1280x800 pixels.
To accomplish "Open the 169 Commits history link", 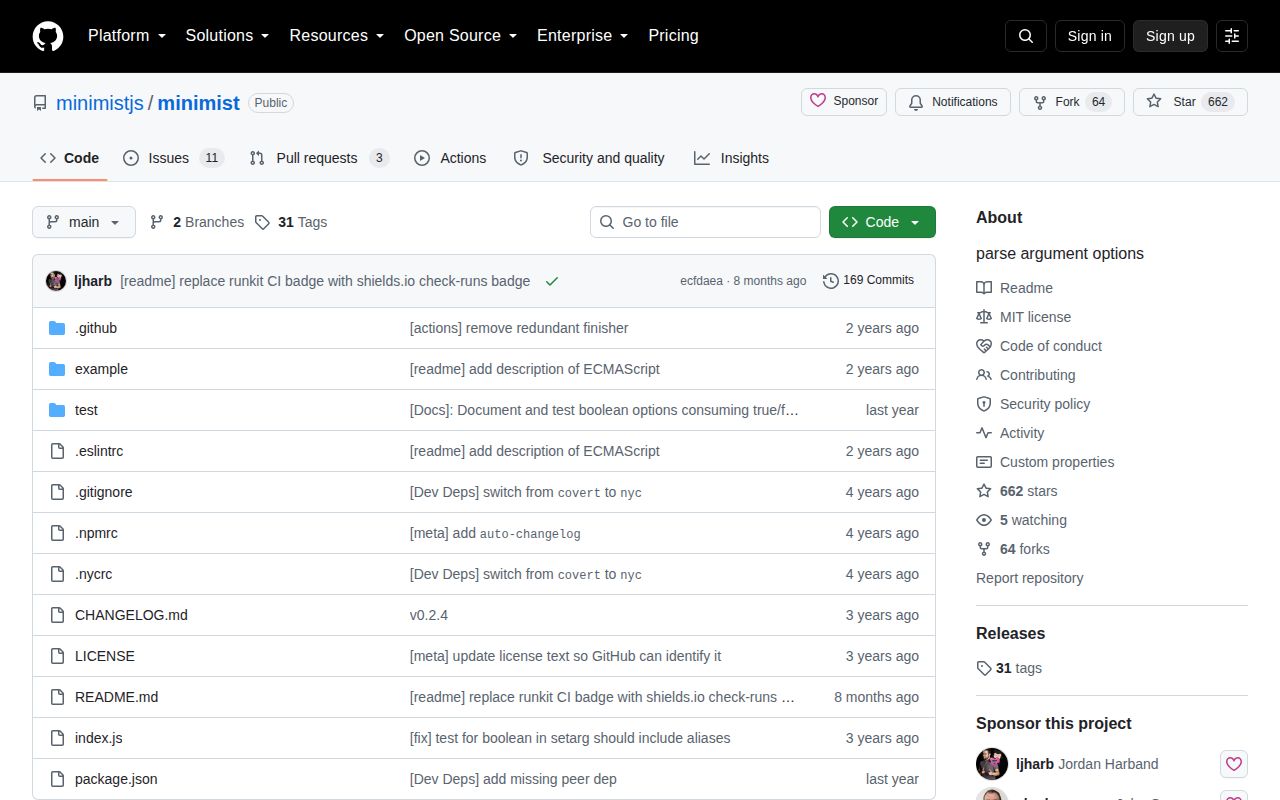I will click(x=868, y=280).
